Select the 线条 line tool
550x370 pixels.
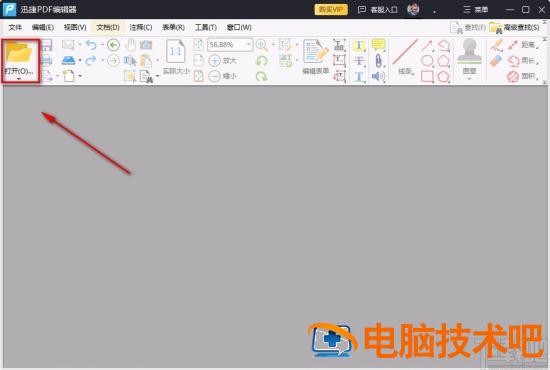[x=405, y=57]
